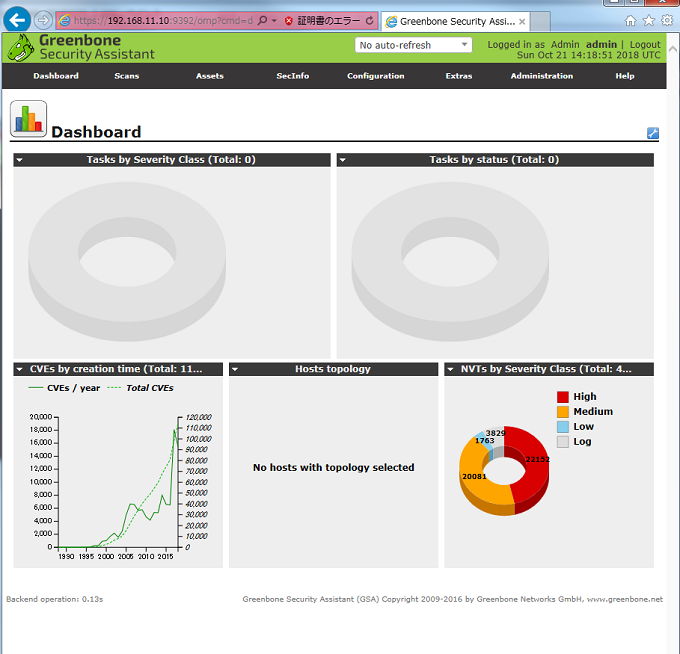680x654 pixels.
Task: Click the Total CVEs legend entry
Action: click(141, 388)
